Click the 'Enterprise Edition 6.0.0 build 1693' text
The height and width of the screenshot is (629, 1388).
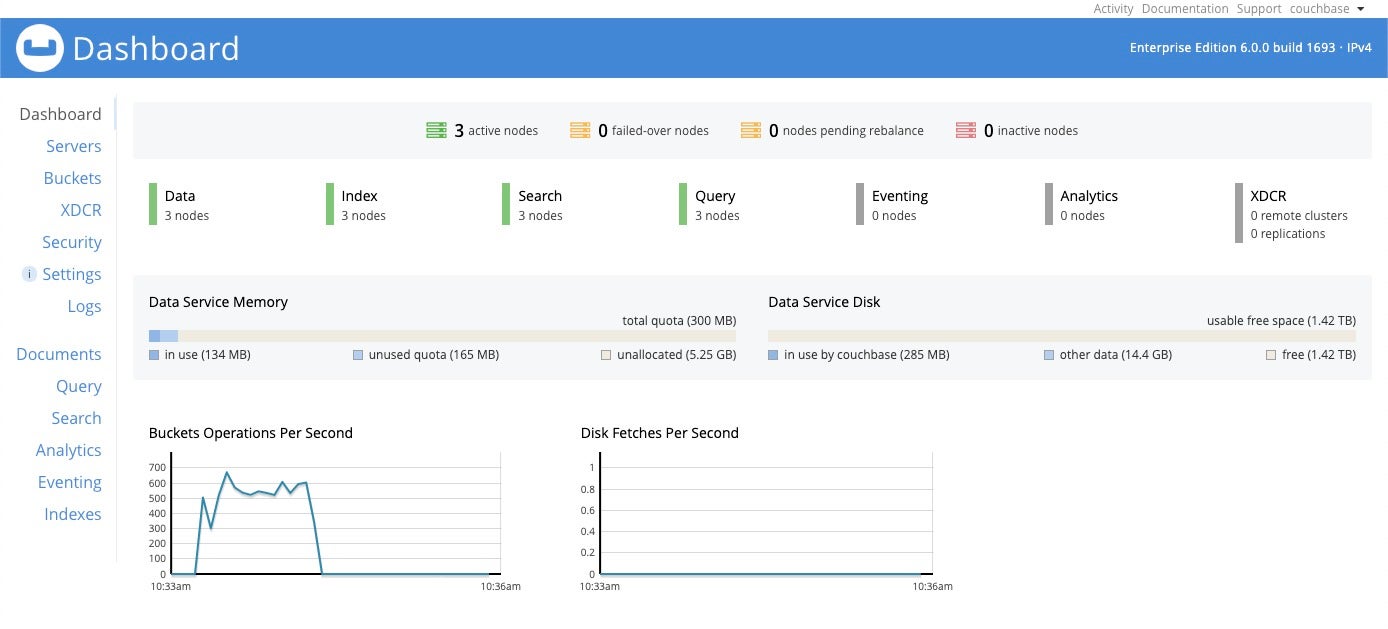coord(1232,48)
